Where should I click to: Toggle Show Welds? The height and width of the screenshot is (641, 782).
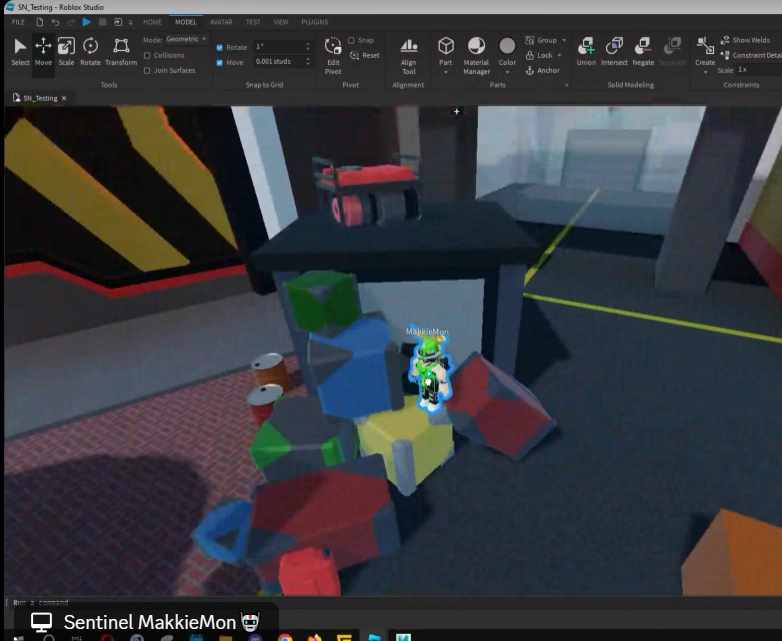tap(745, 40)
